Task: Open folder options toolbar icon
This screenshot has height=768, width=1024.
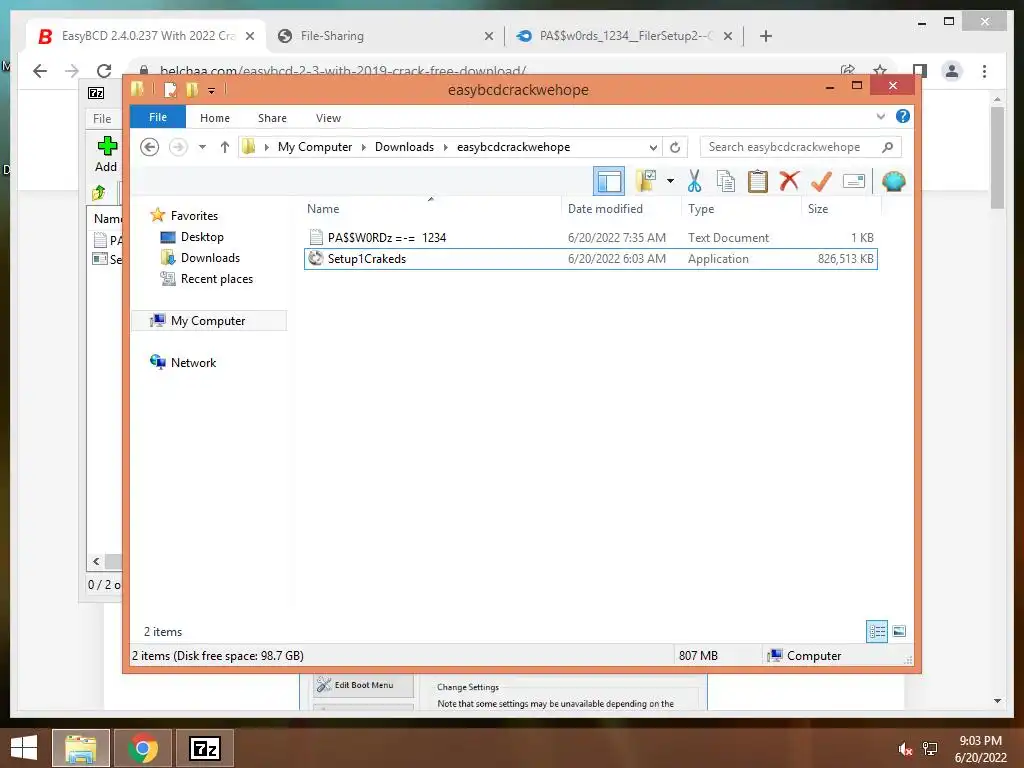Action: [x=645, y=181]
